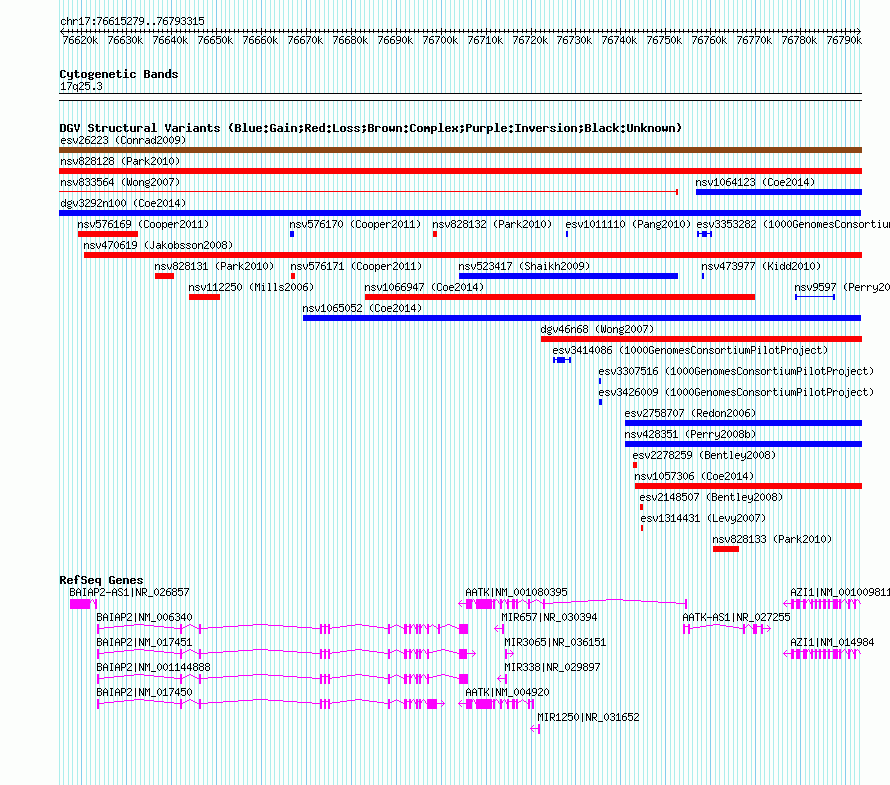Click nsv1065052 (Coe2014) blue bar
Screen dimensions: 890x785
(582, 318)
